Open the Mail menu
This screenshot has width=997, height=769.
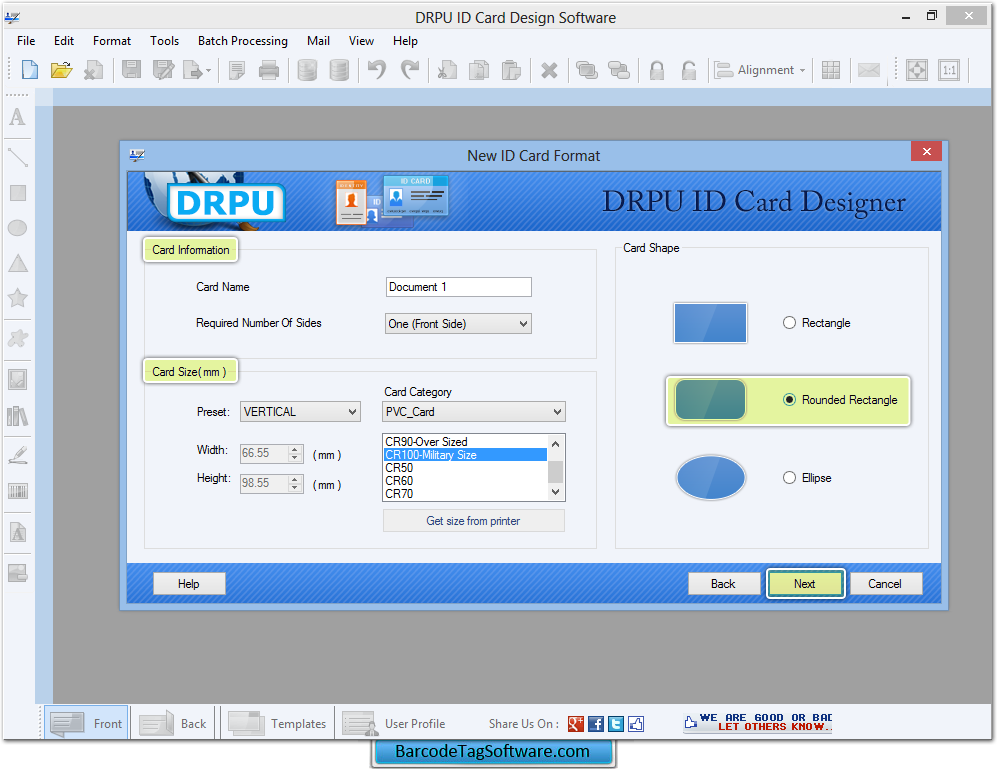pyautogui.click(x=319, y=41)
